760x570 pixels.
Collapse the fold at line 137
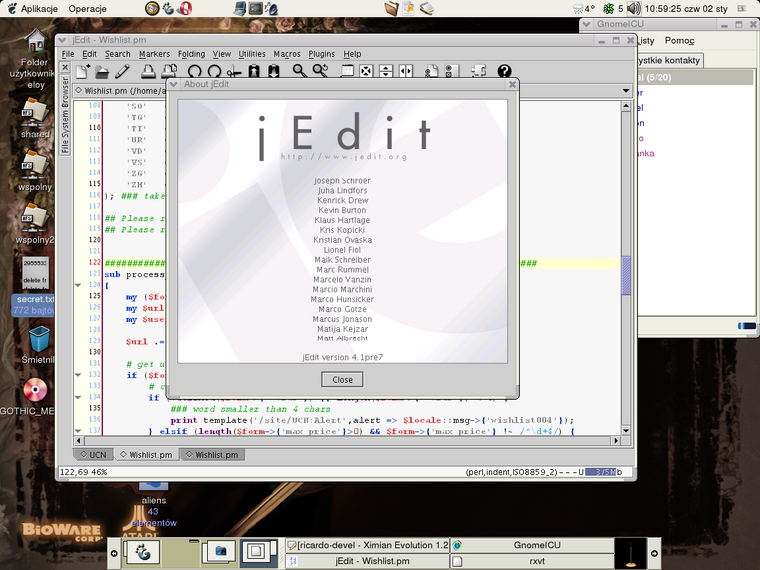[x=78, y=430]
